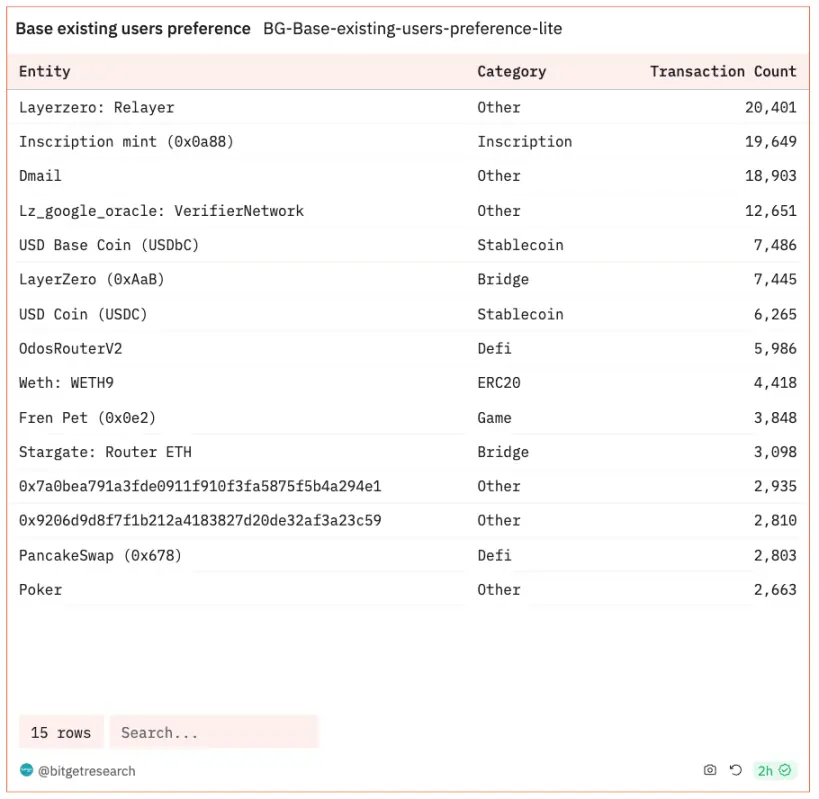
Task: Click the camera screenshot icon
Action: 710,770
